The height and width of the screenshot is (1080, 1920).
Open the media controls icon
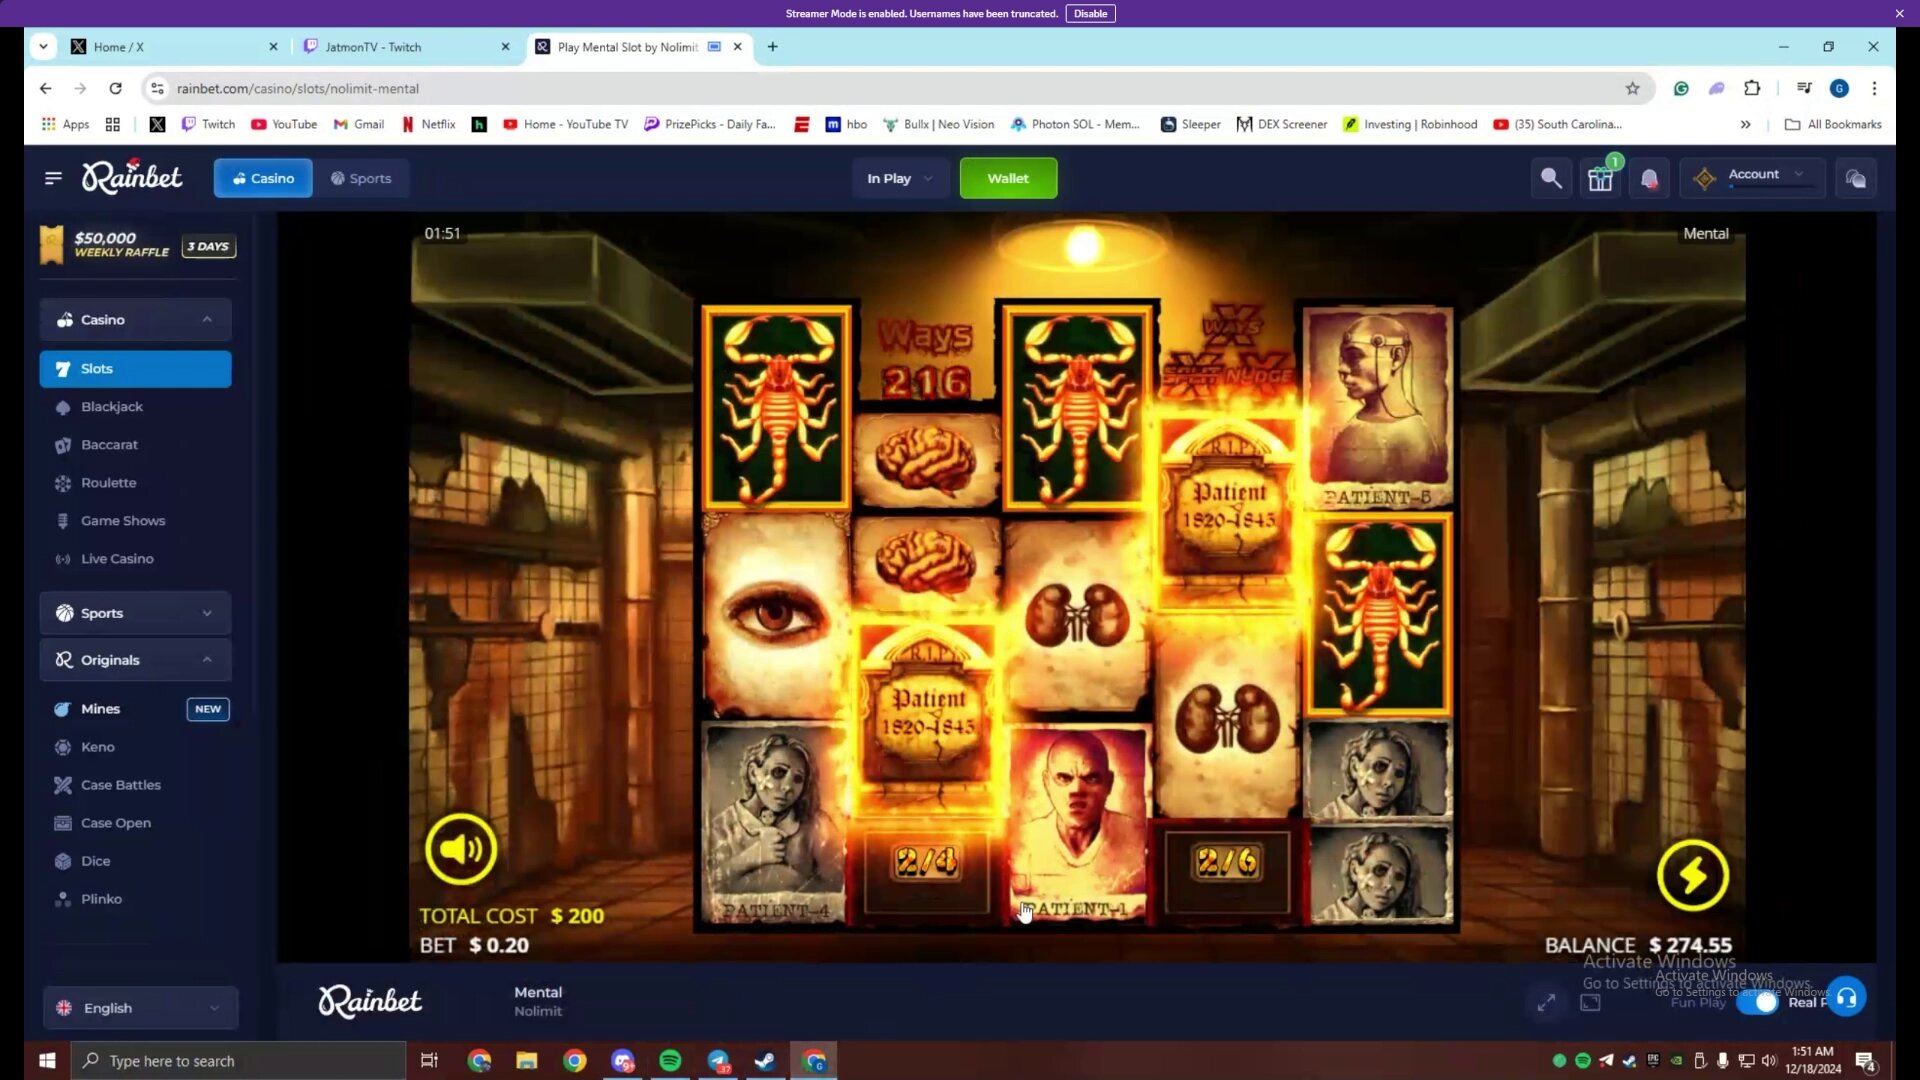tap(1804, 88)
